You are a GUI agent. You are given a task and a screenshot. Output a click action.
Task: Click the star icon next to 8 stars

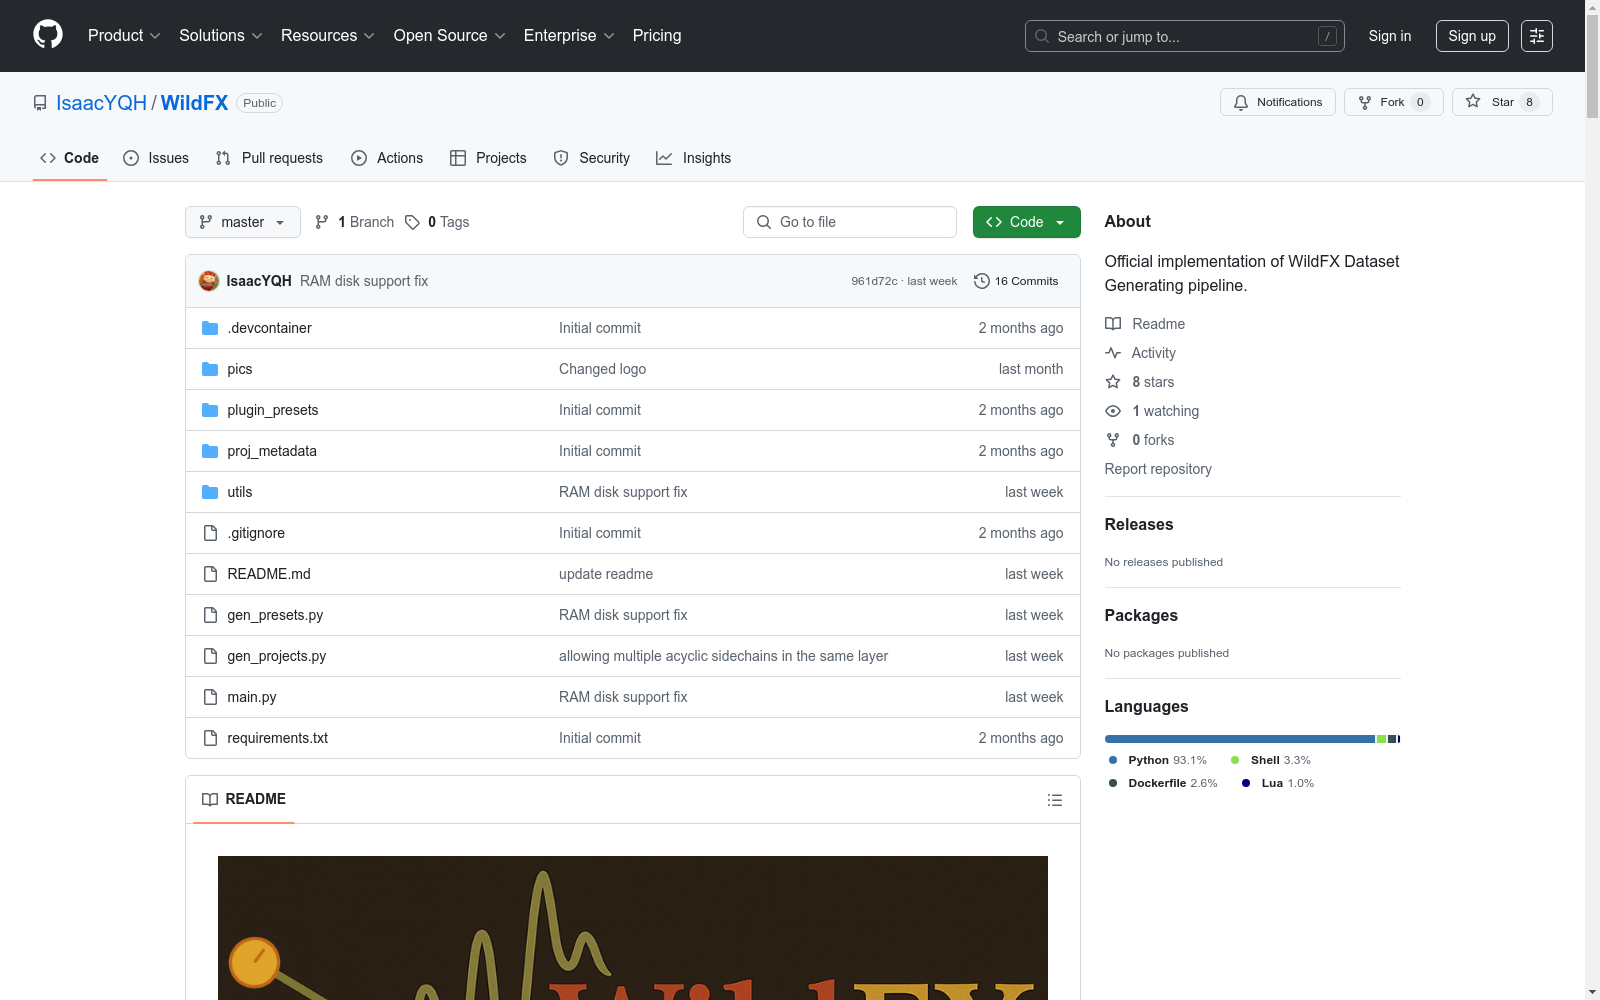tap(1113, 382)
